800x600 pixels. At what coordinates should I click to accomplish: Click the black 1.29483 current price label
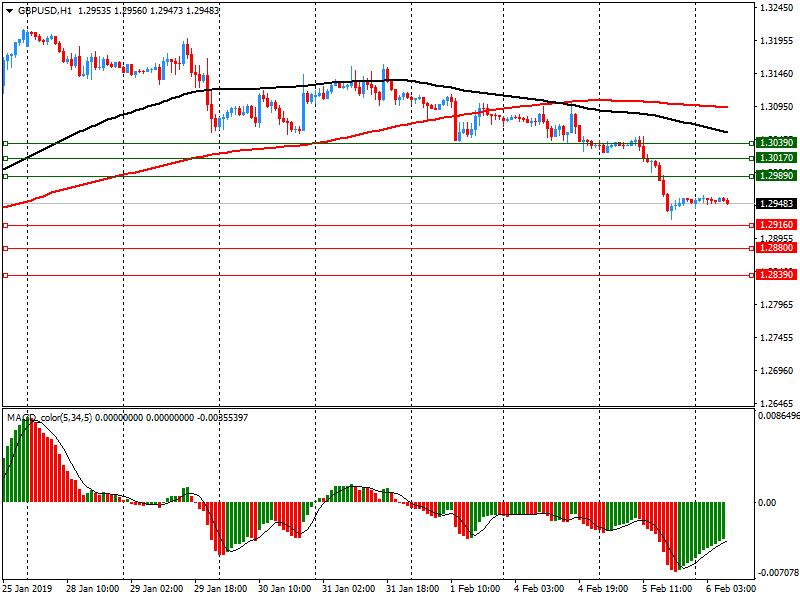coord(776,203)
